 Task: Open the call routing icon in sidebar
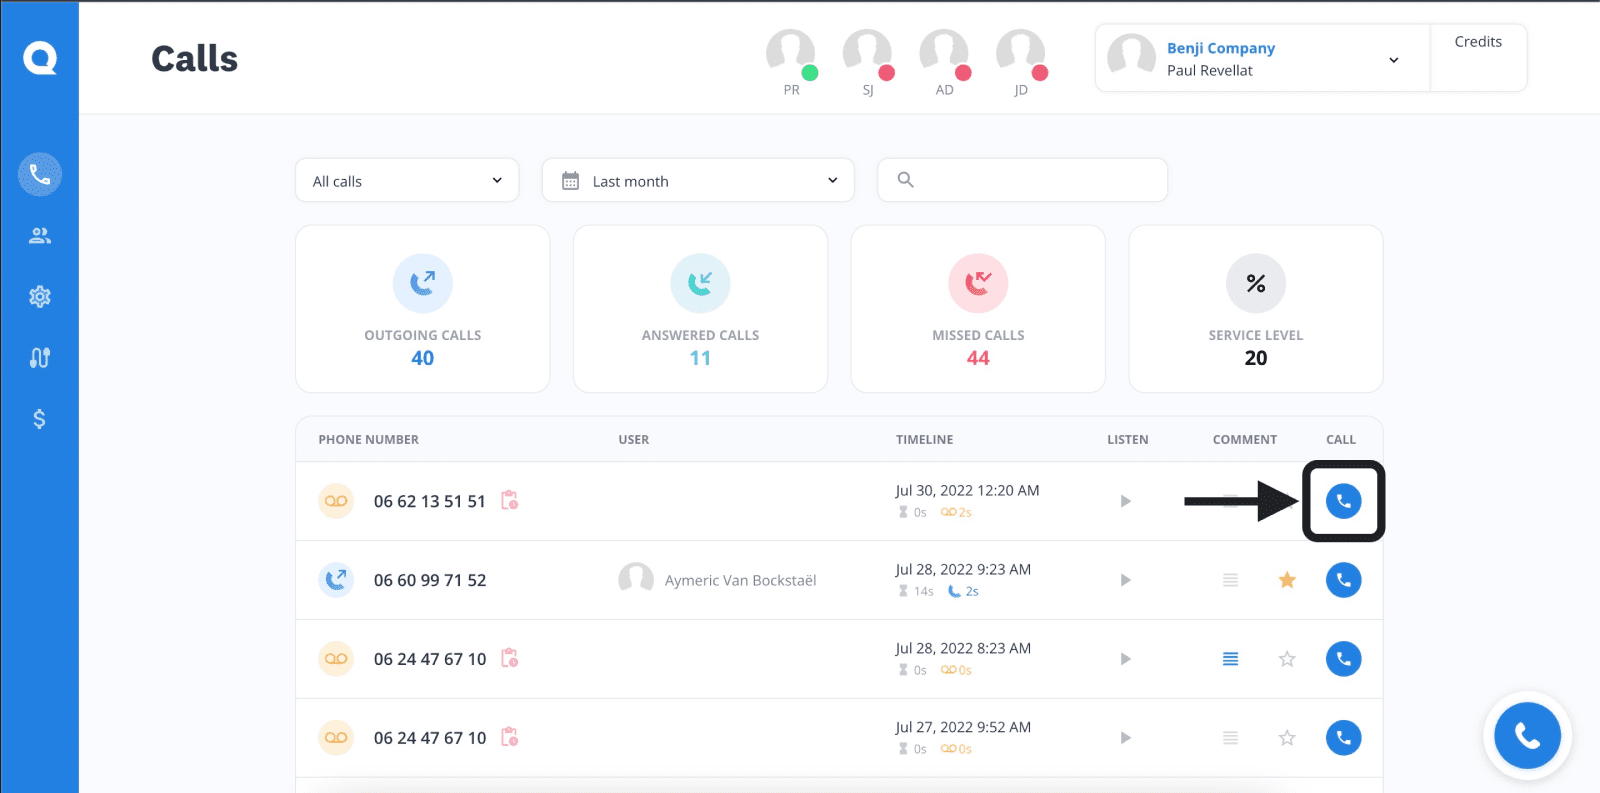[40, 358]
